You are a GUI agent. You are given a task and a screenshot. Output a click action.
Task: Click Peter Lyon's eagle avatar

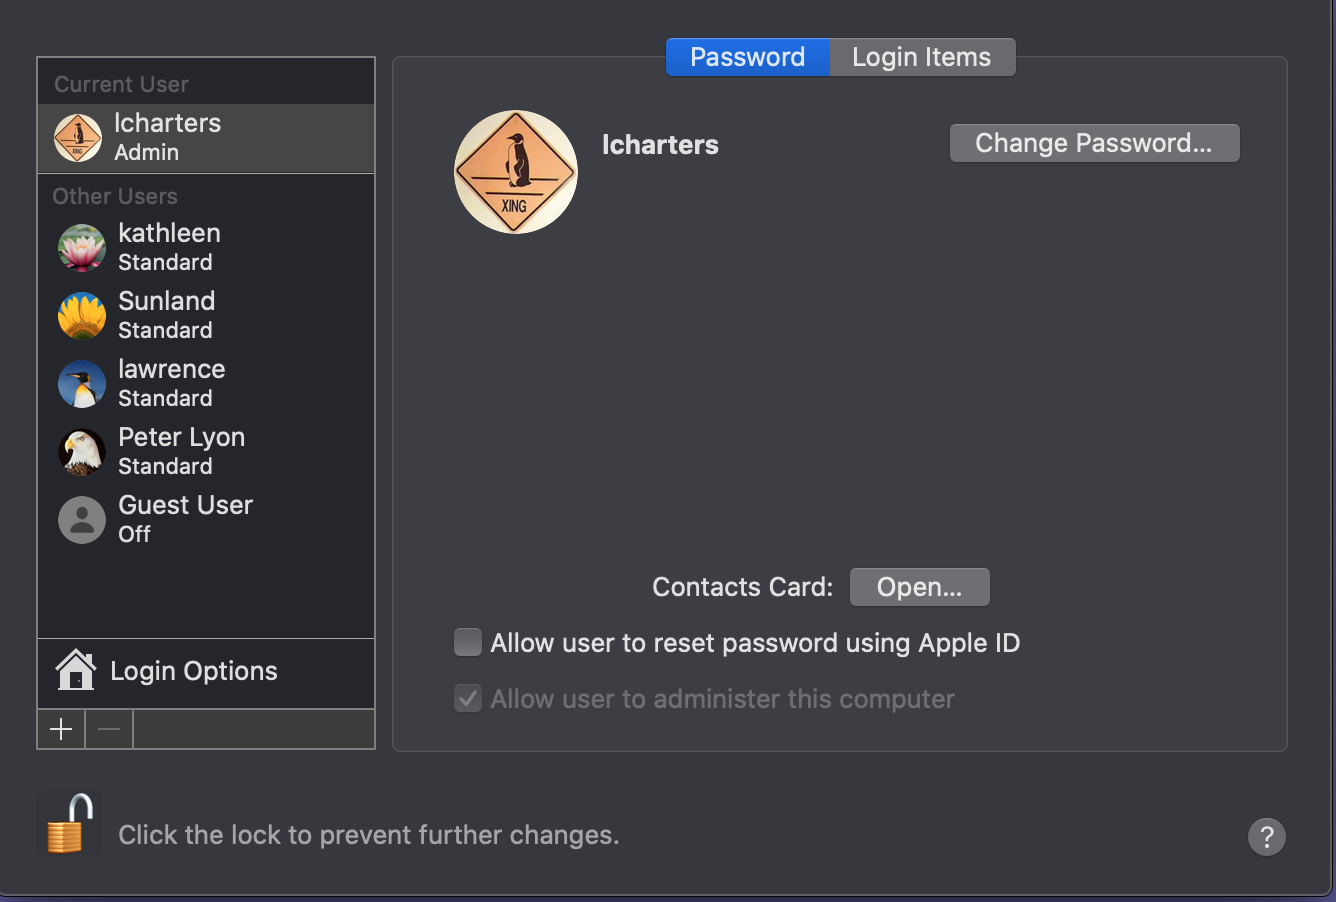(x=82, y=452)
